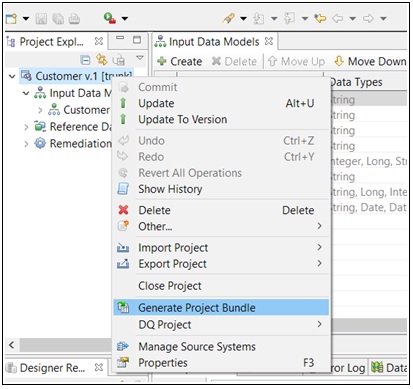Open Project Explorer view menu triangle
Screen dimensions: 413x389
pyautogui.click(x=140, y=58)
